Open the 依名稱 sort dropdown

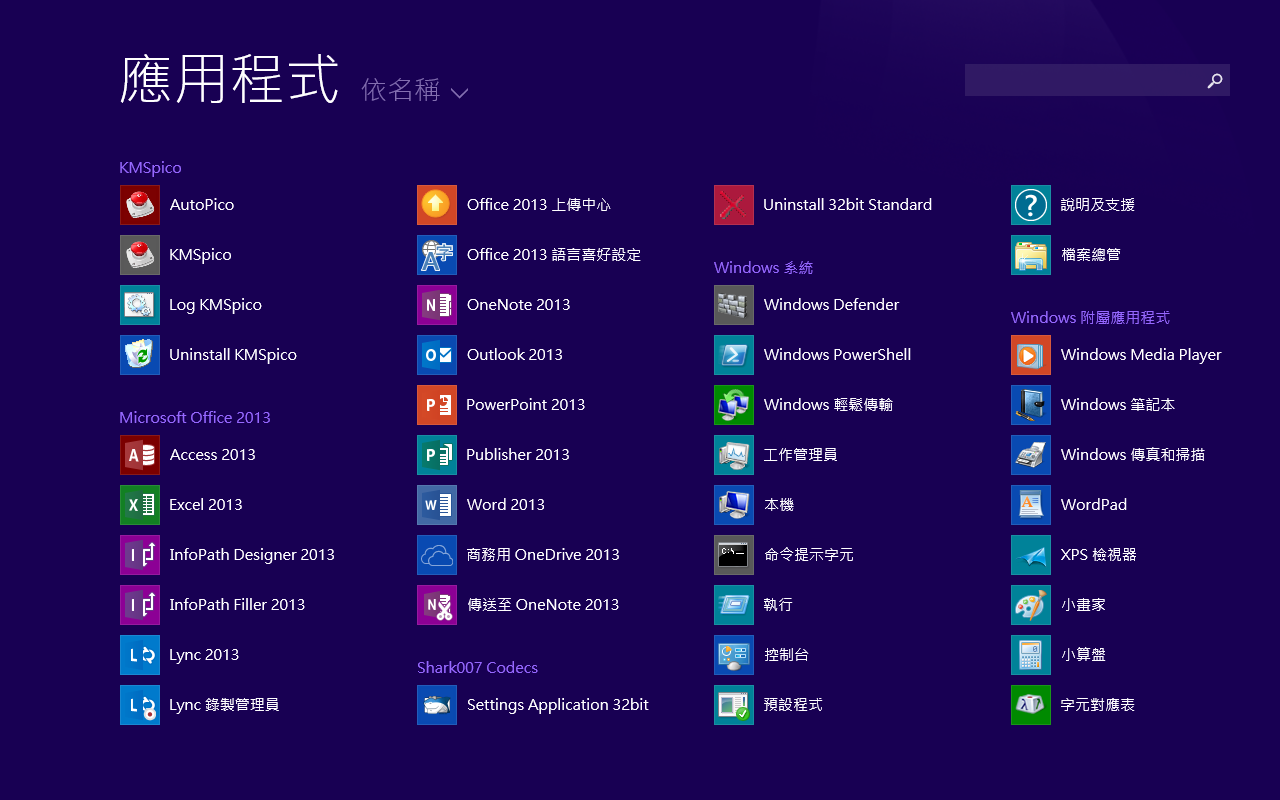point(415,91)
